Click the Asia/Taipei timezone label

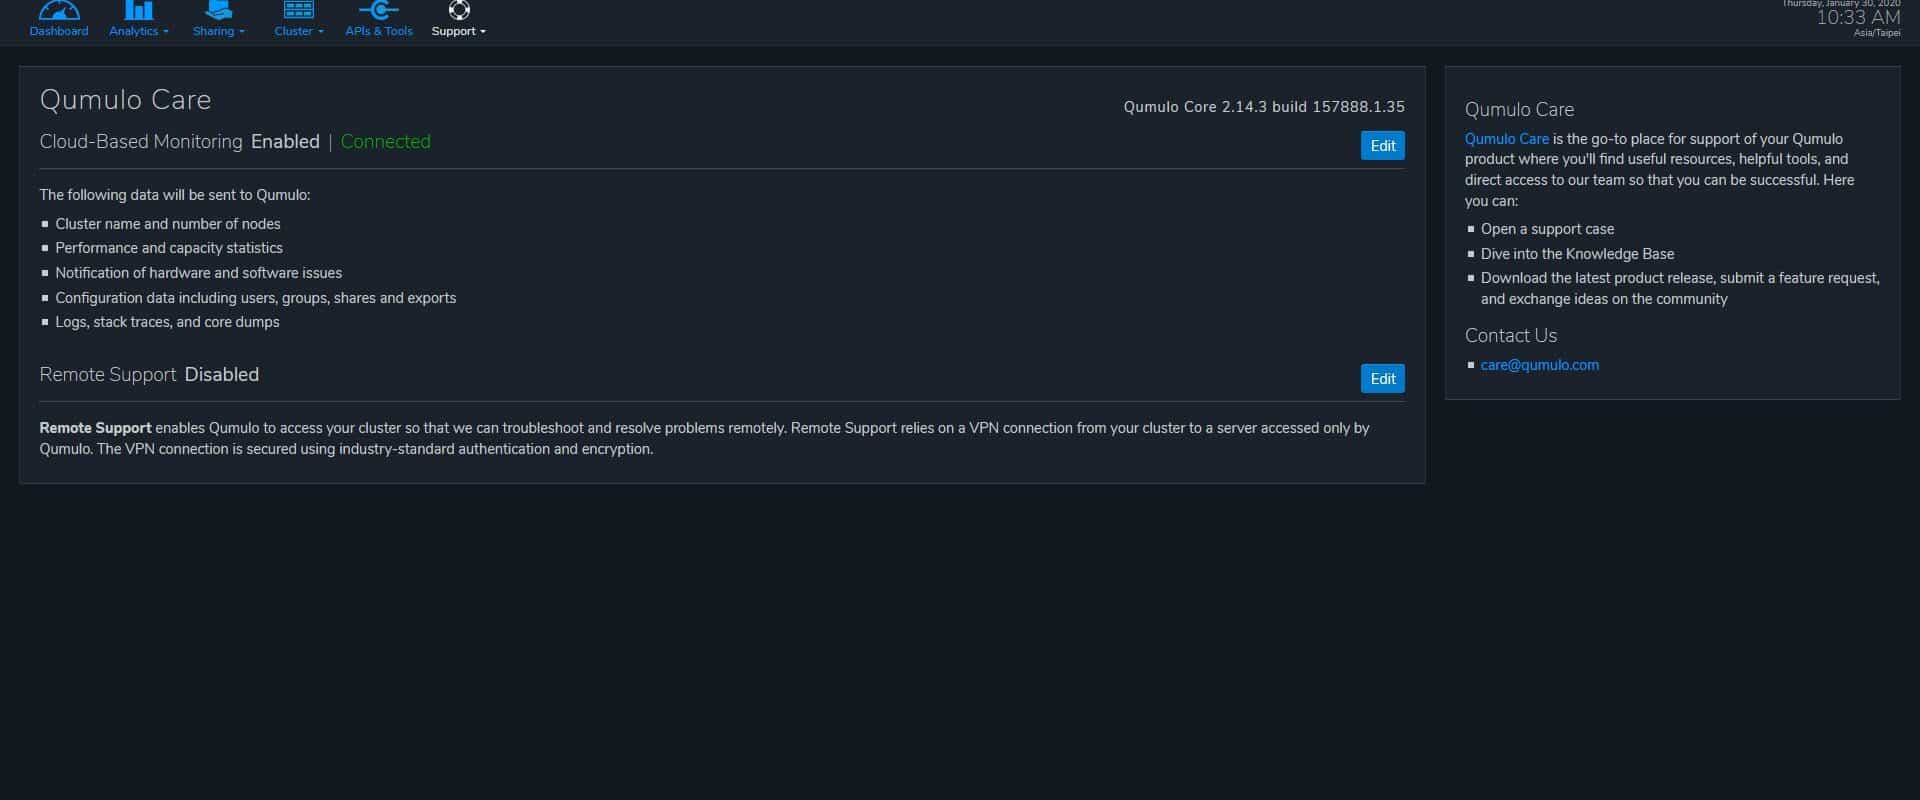click(1877, 33)
